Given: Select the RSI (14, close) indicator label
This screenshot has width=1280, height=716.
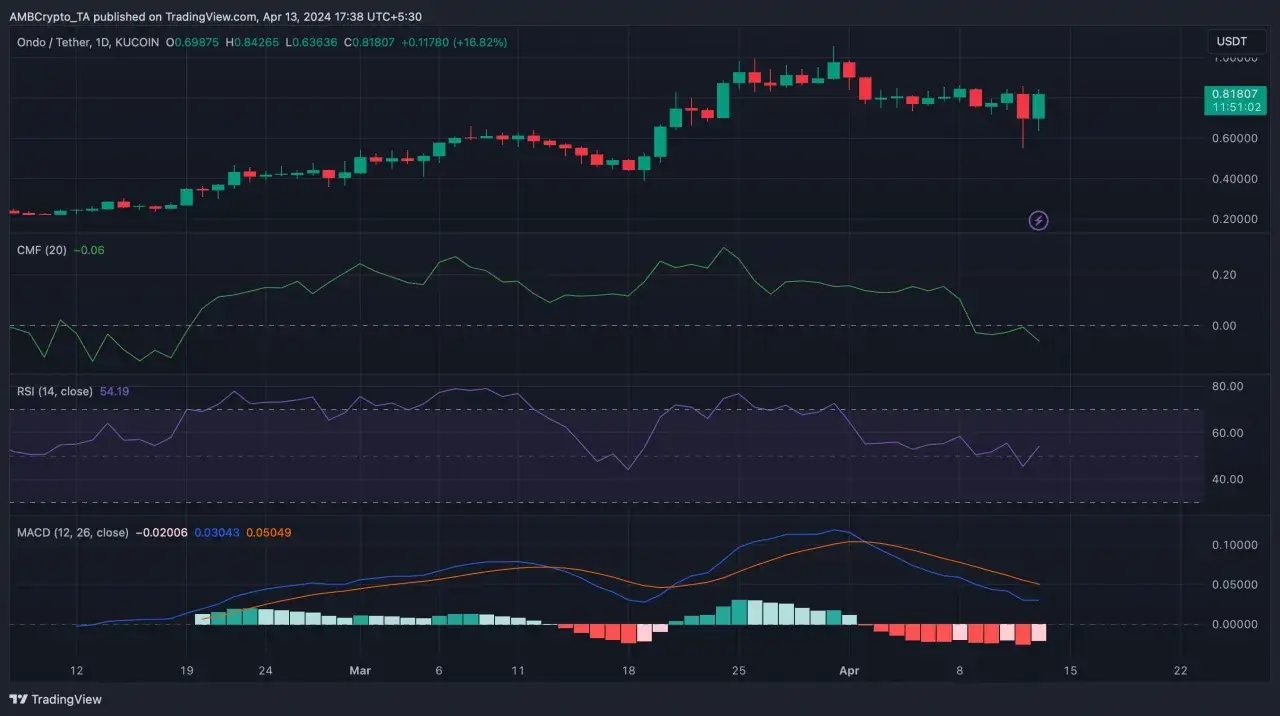Looking at the screenshot, I should (55, 391).
